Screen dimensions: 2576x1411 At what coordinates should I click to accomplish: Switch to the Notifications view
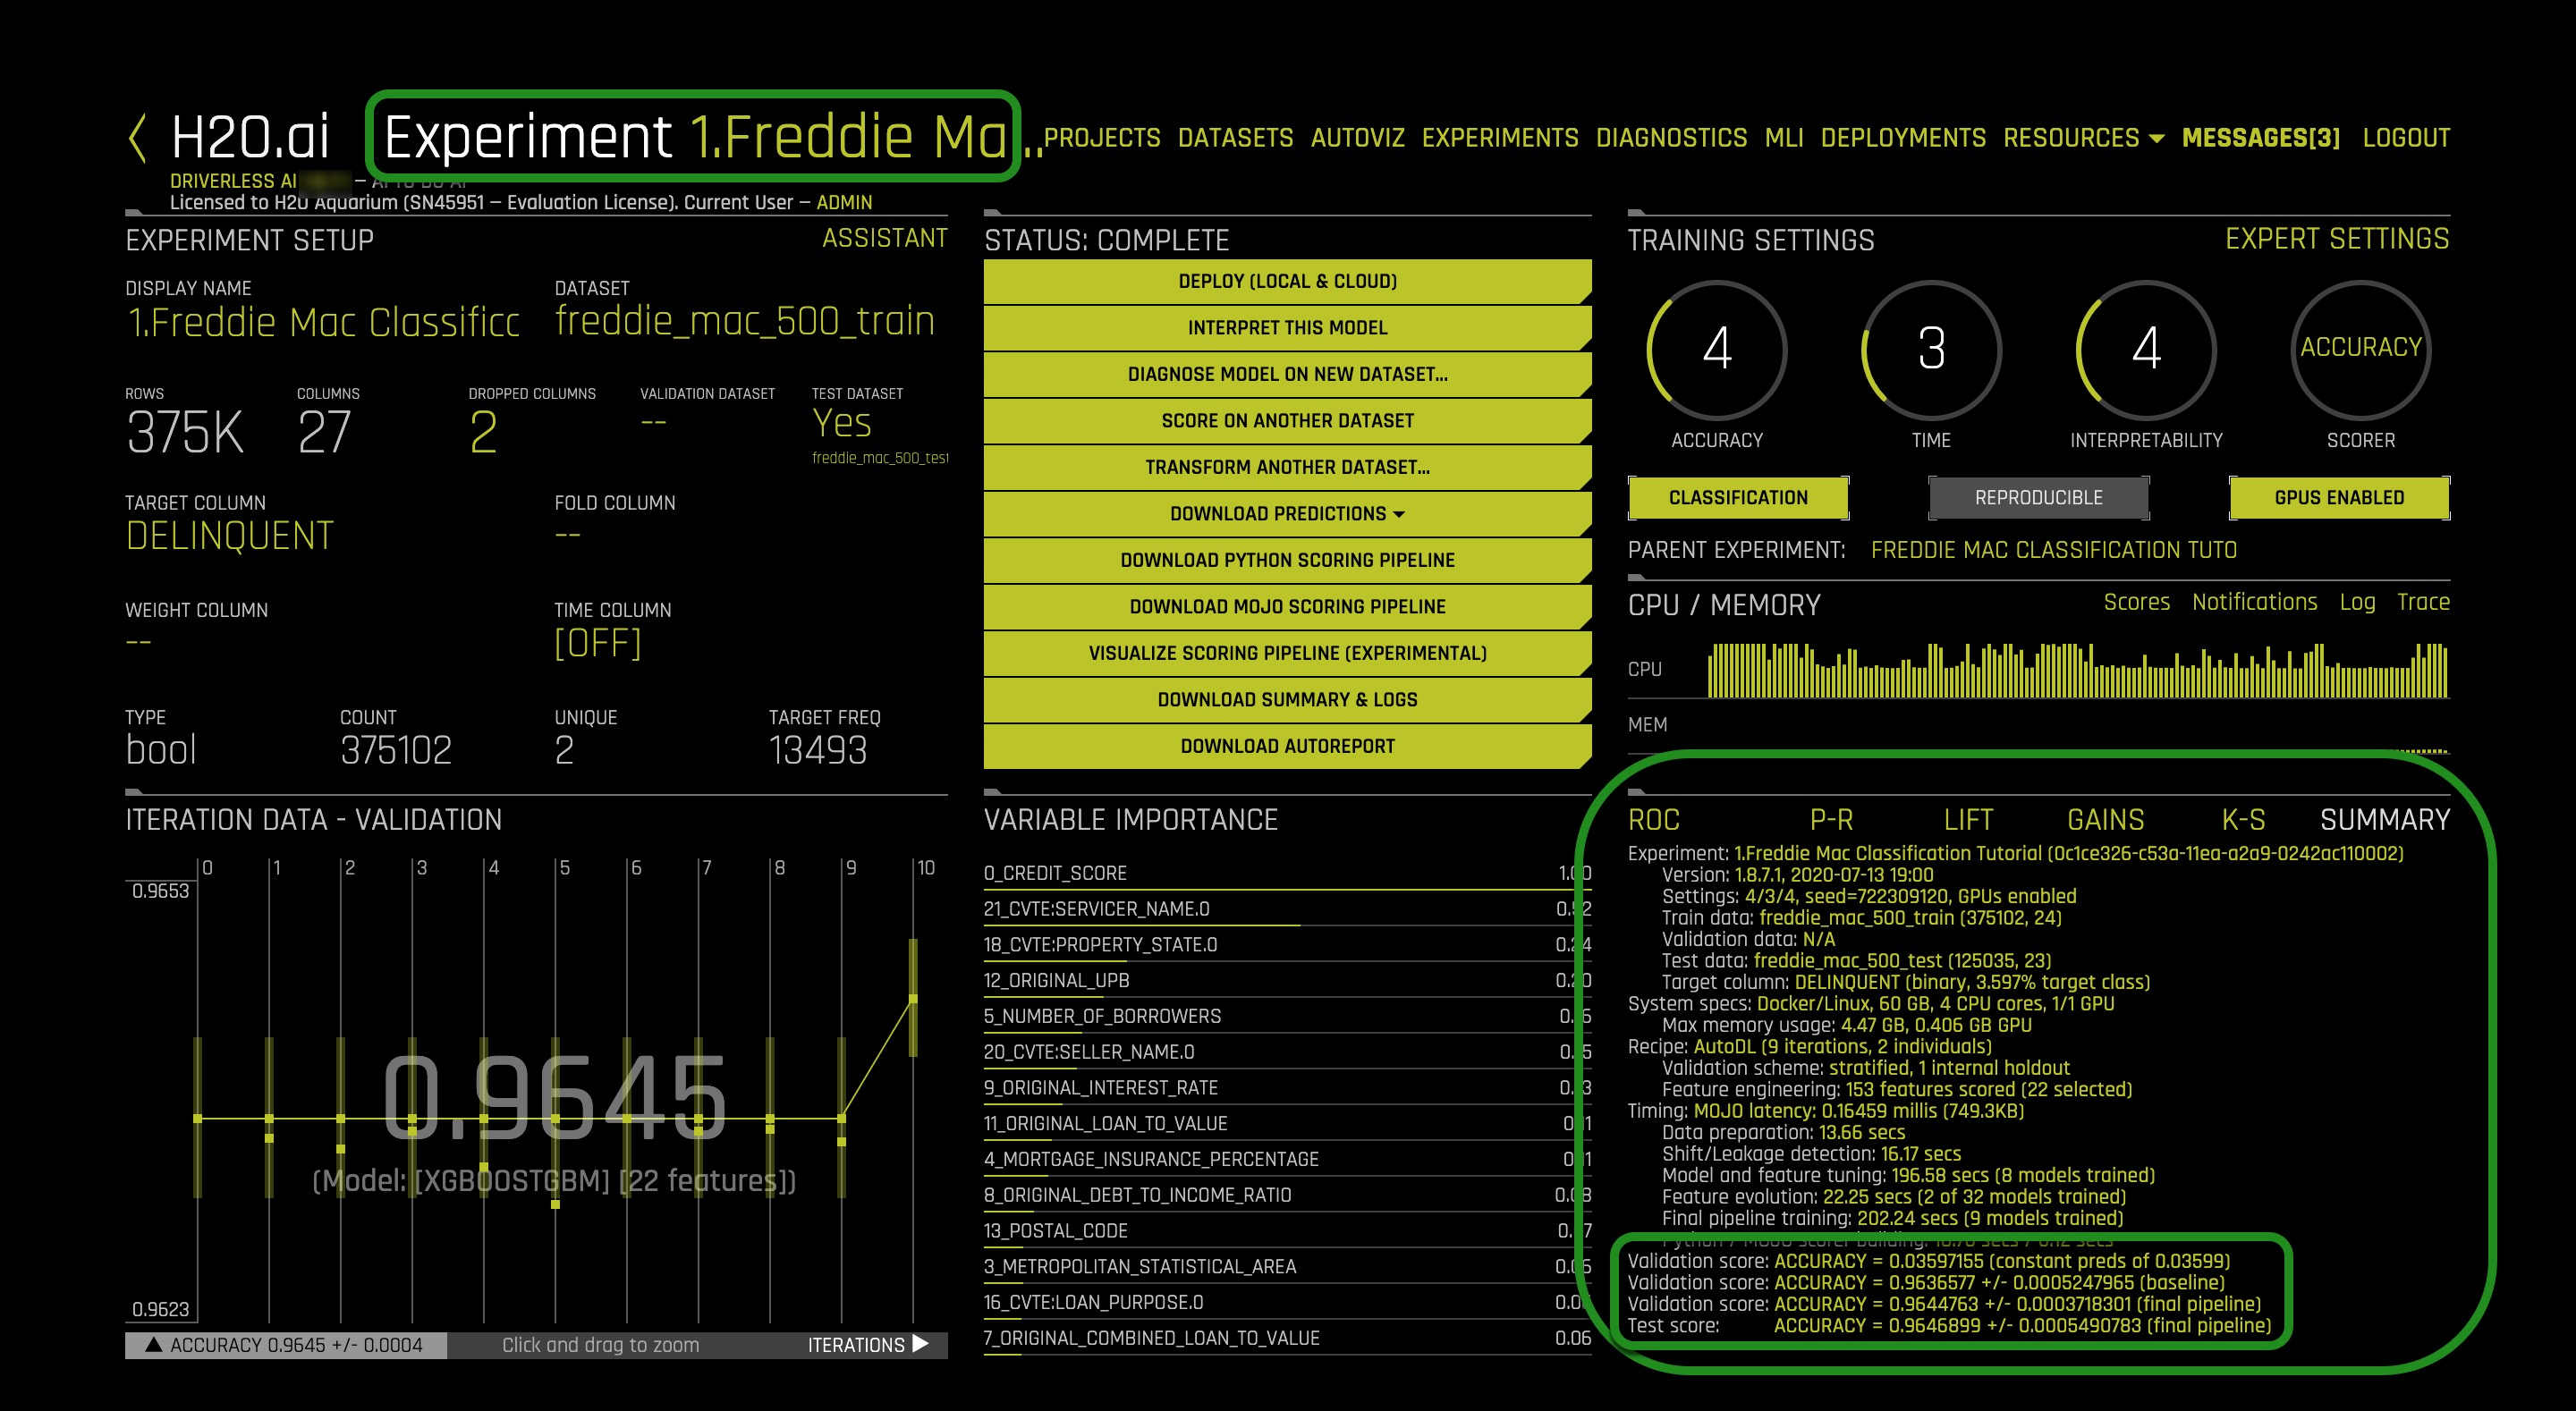(2254, 602)
